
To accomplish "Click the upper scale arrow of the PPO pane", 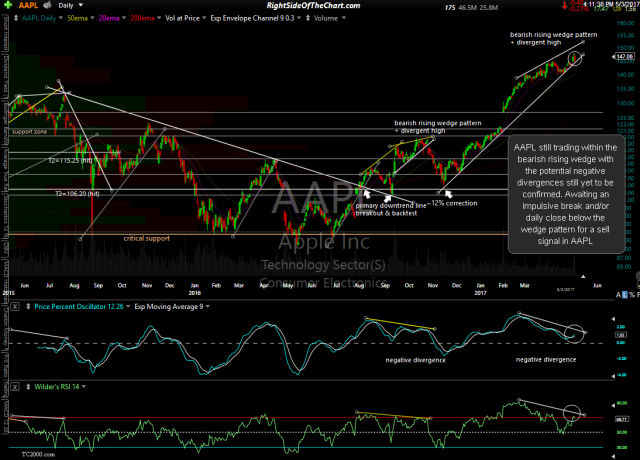I will point(613,318).
